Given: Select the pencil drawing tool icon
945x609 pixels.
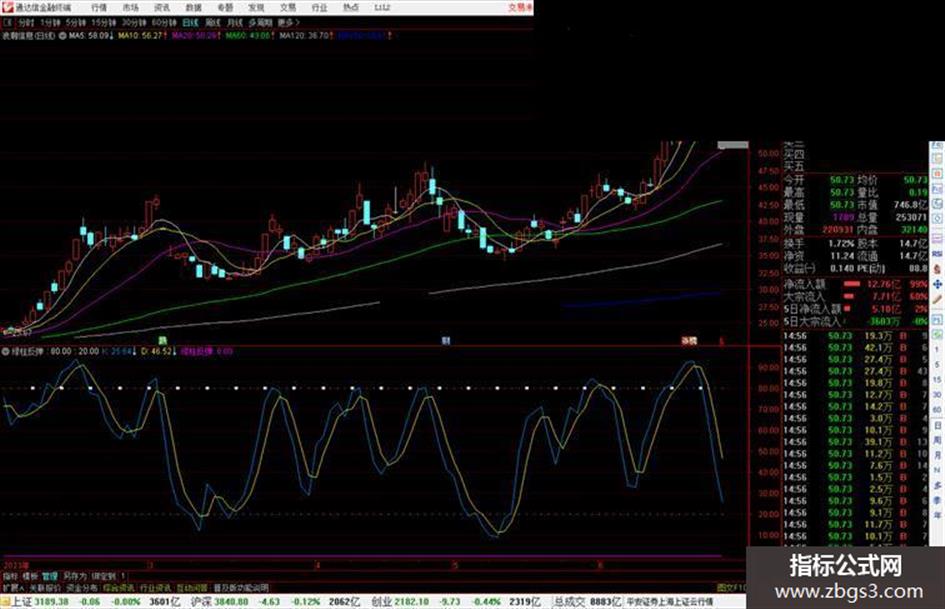Looking at the screenshot, I should coord(937,299).
